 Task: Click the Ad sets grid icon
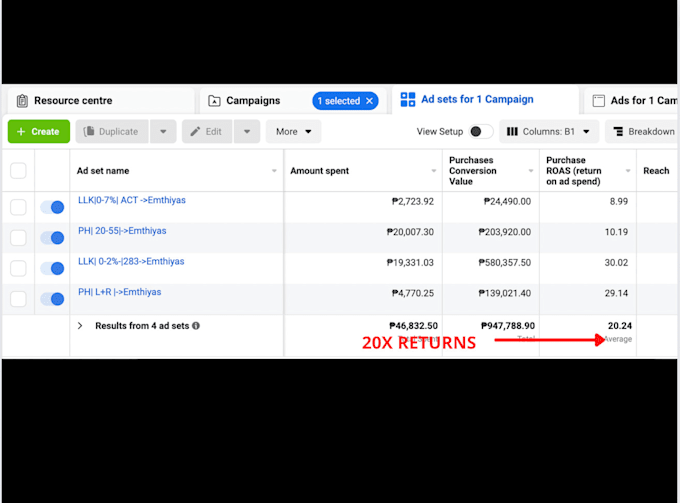tap(408, 99)
